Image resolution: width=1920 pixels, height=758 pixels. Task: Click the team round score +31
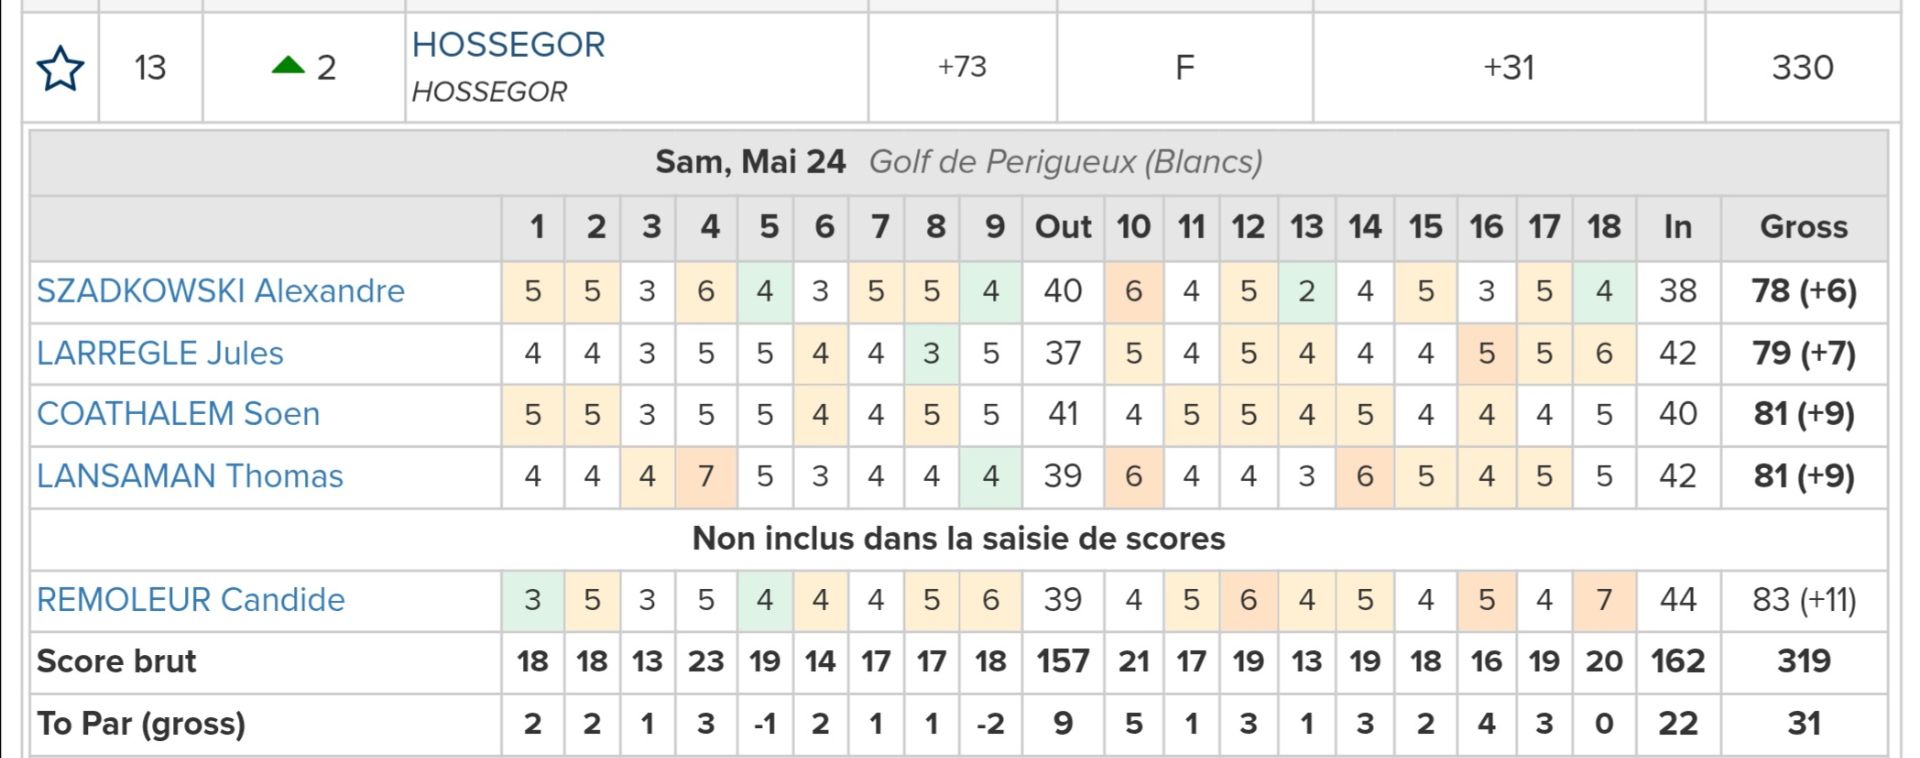(1508, 67)
